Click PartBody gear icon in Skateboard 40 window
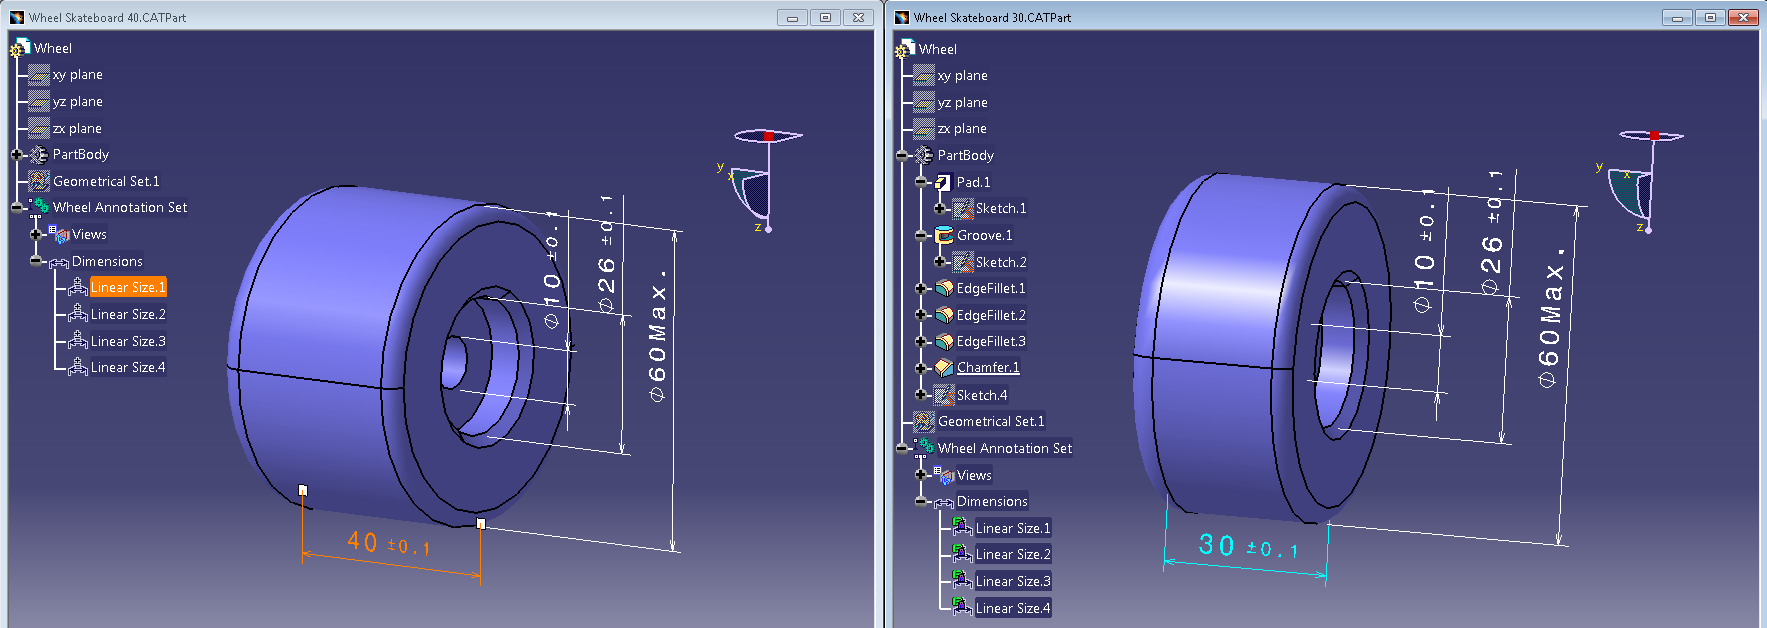Viewport: 1767px width, 628px height. click(39, 154)
